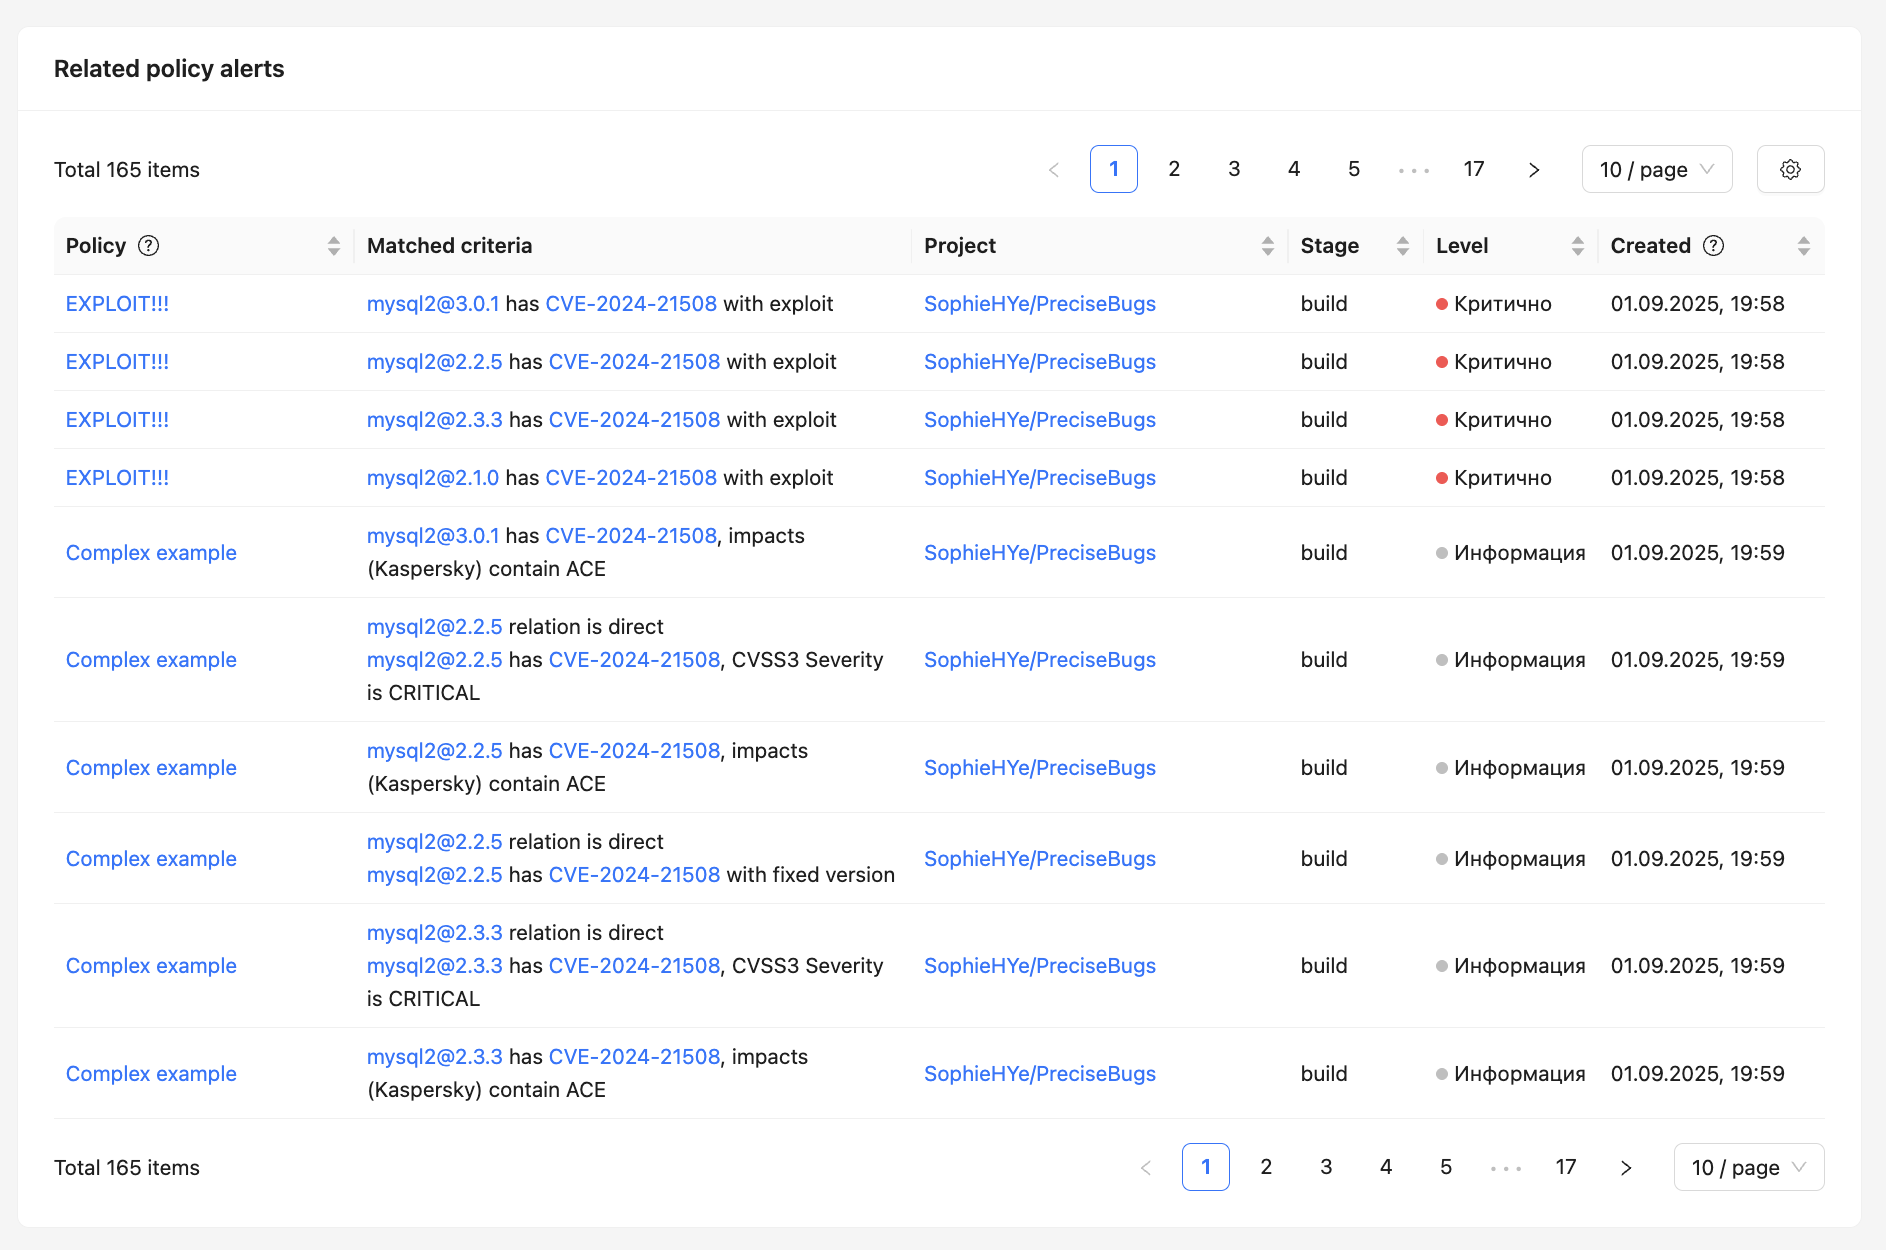
Task: Open the Complex example policy link
Action: pyautogui.click(x=151, y=552)
